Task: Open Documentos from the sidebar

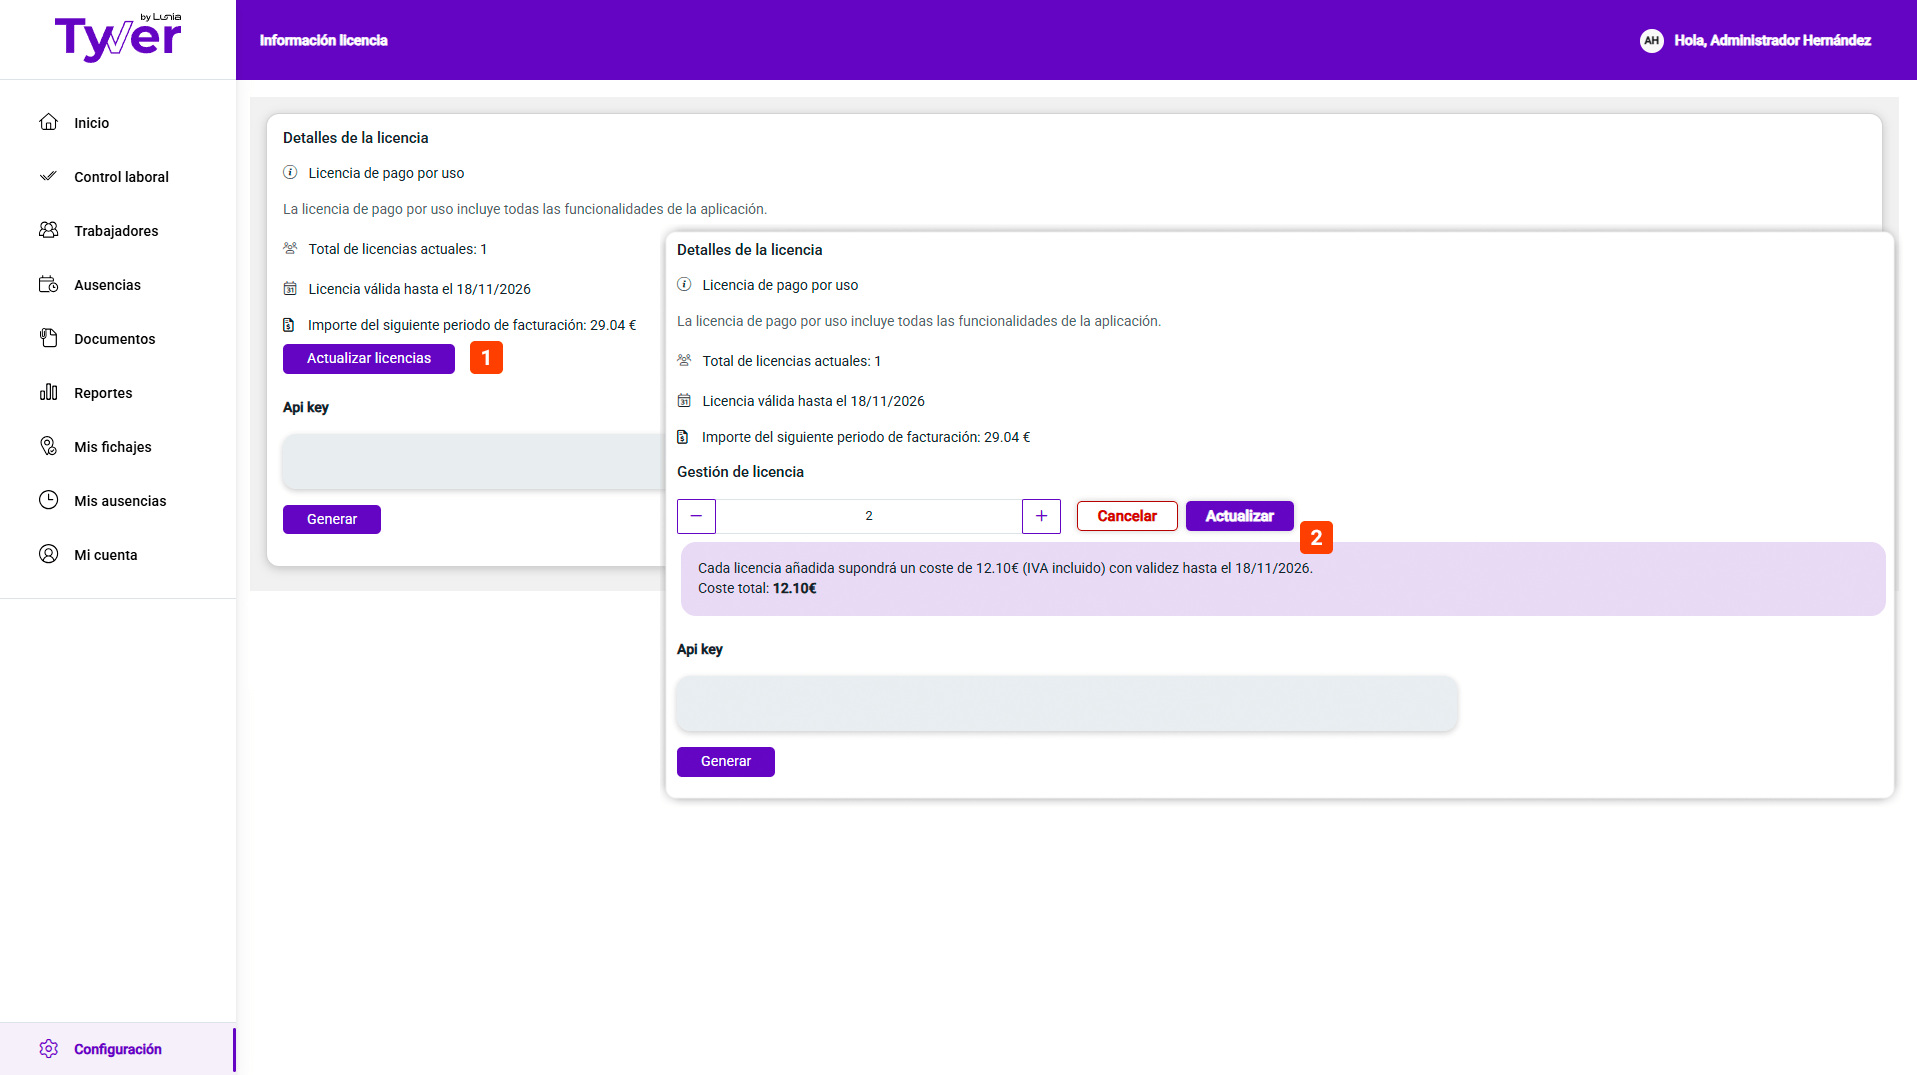Action: pos(114,339)
